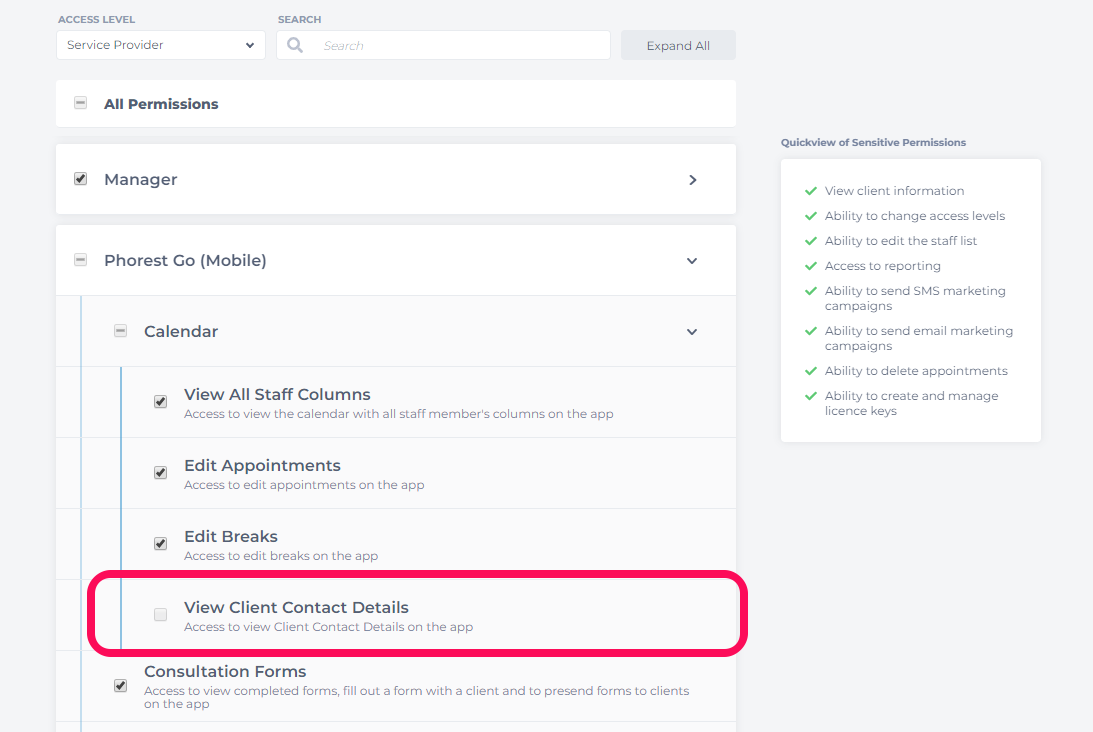Screen dimensions: 1093x732
Task: Click 'Ability to edit the staff list'
Action: (901, 241)
